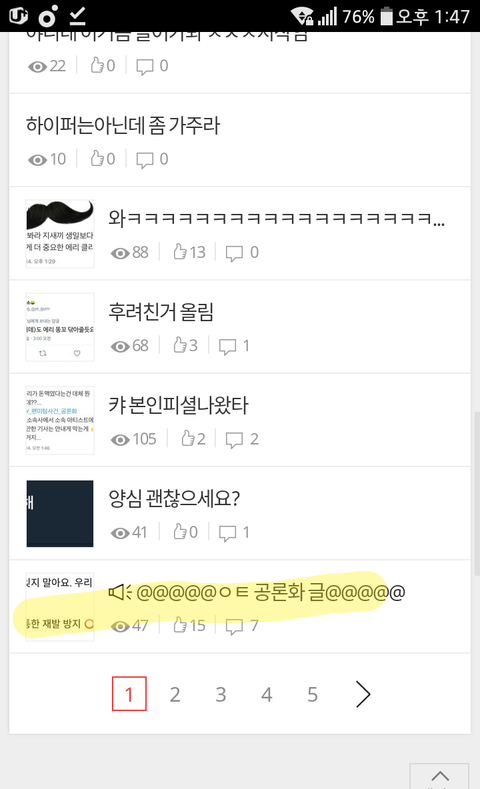480x789 pixels.
Task: Open the dark navy thumbnail image
Action: [60, 513]
